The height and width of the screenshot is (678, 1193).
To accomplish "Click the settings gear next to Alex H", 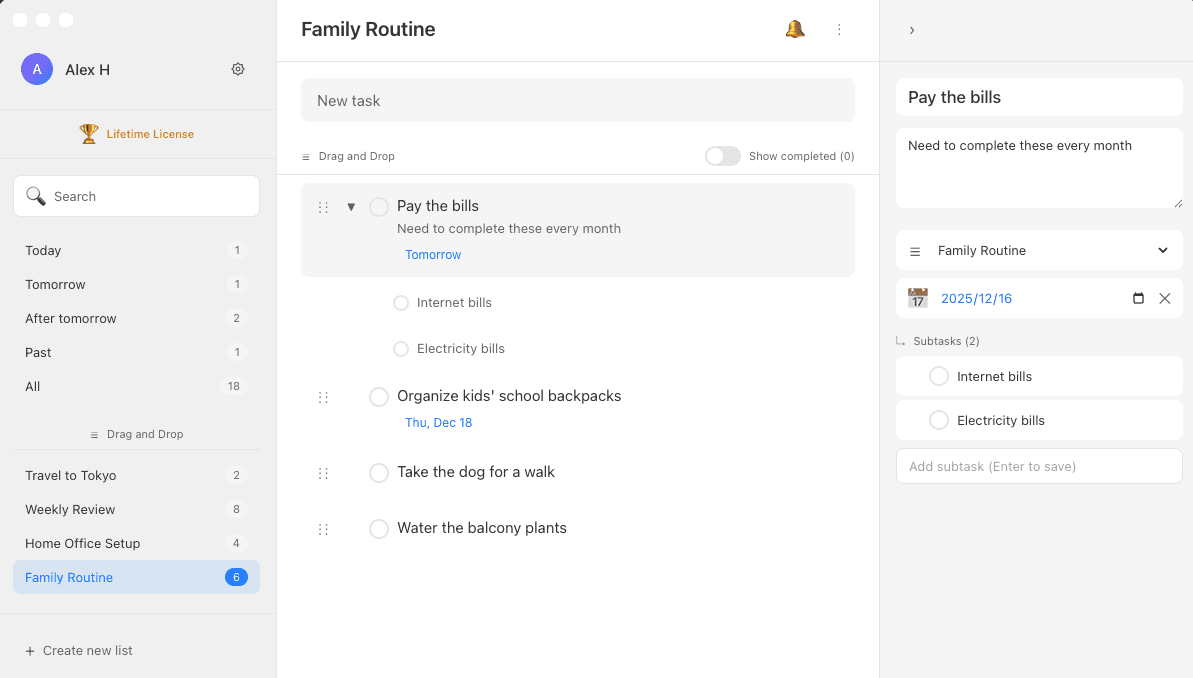I will (x=237, y=69).
